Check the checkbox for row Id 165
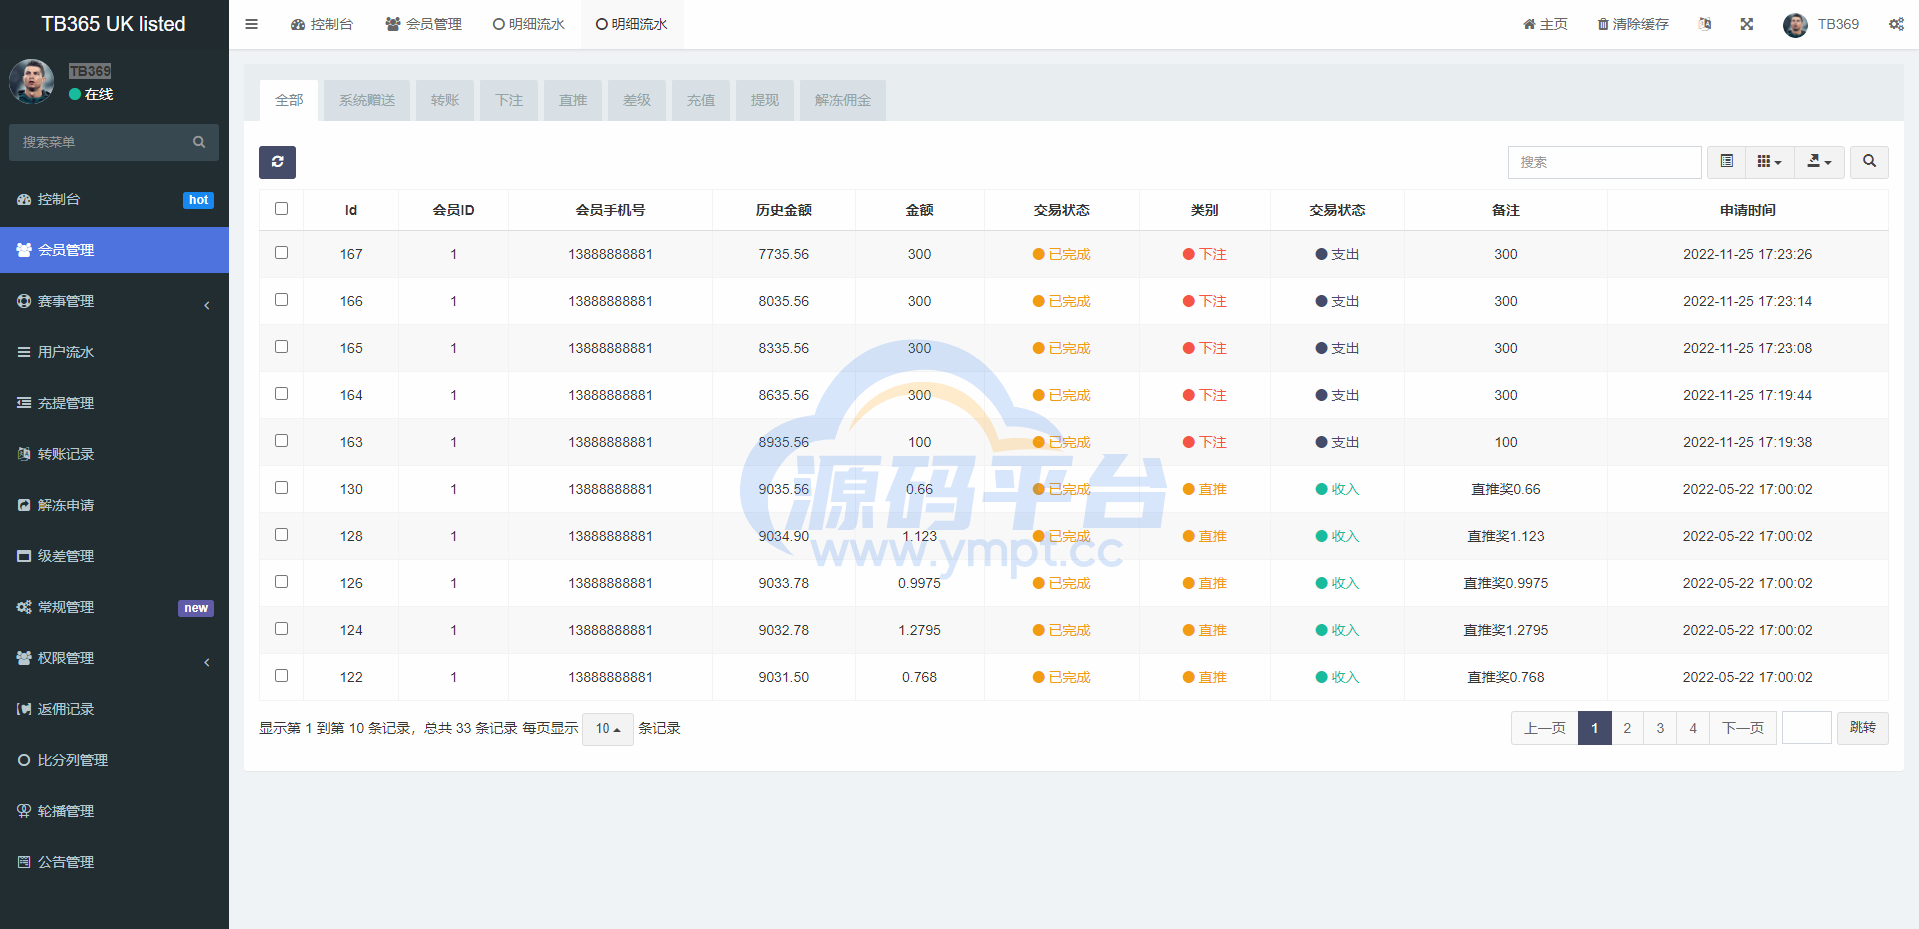Screen dimensions: 1919x929 281,347
